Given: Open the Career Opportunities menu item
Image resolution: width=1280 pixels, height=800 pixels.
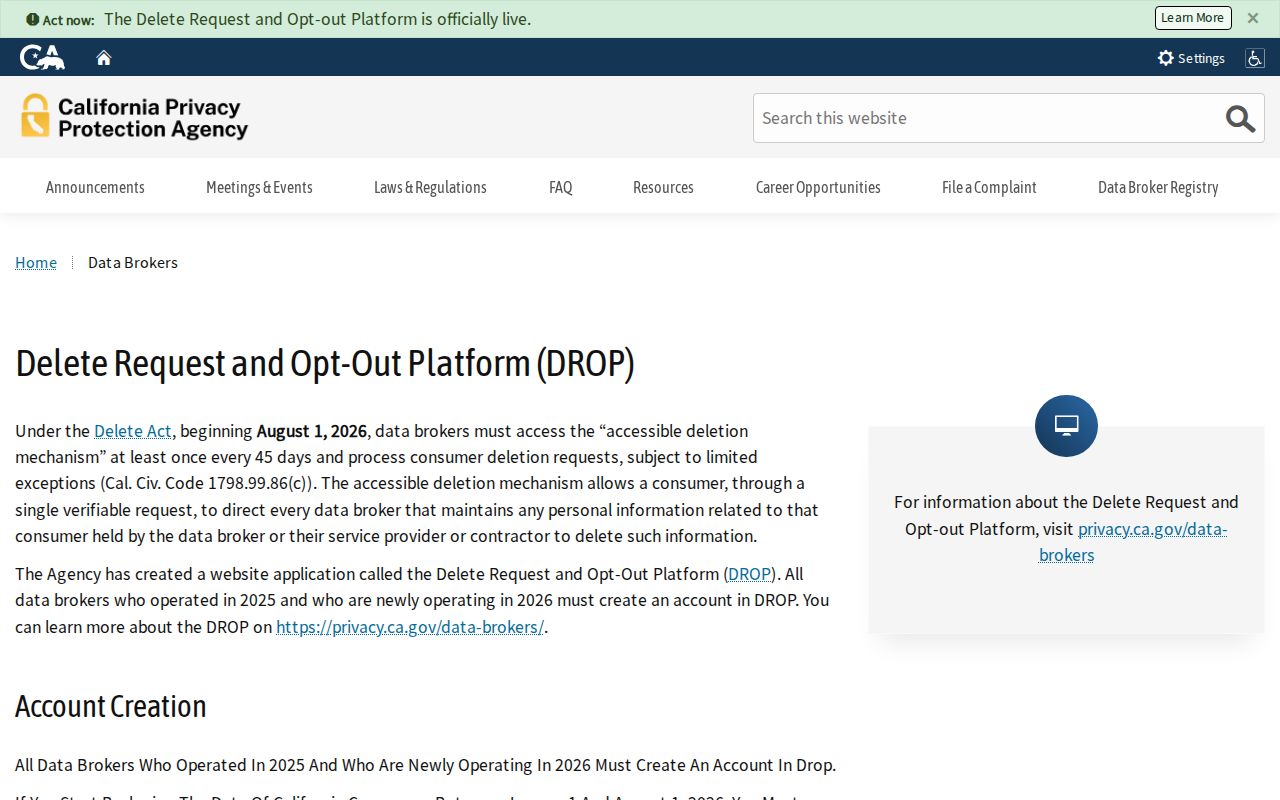Looking at the screenshot, I should click(x=818, y=187).
